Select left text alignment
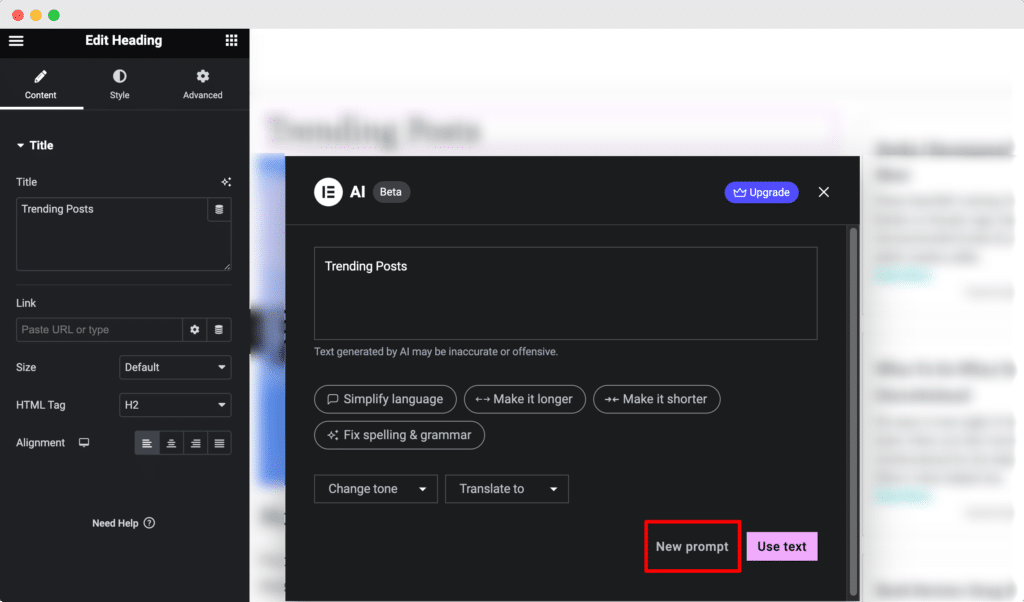Viewport: 1024px width, 602px height. point(147,442)
